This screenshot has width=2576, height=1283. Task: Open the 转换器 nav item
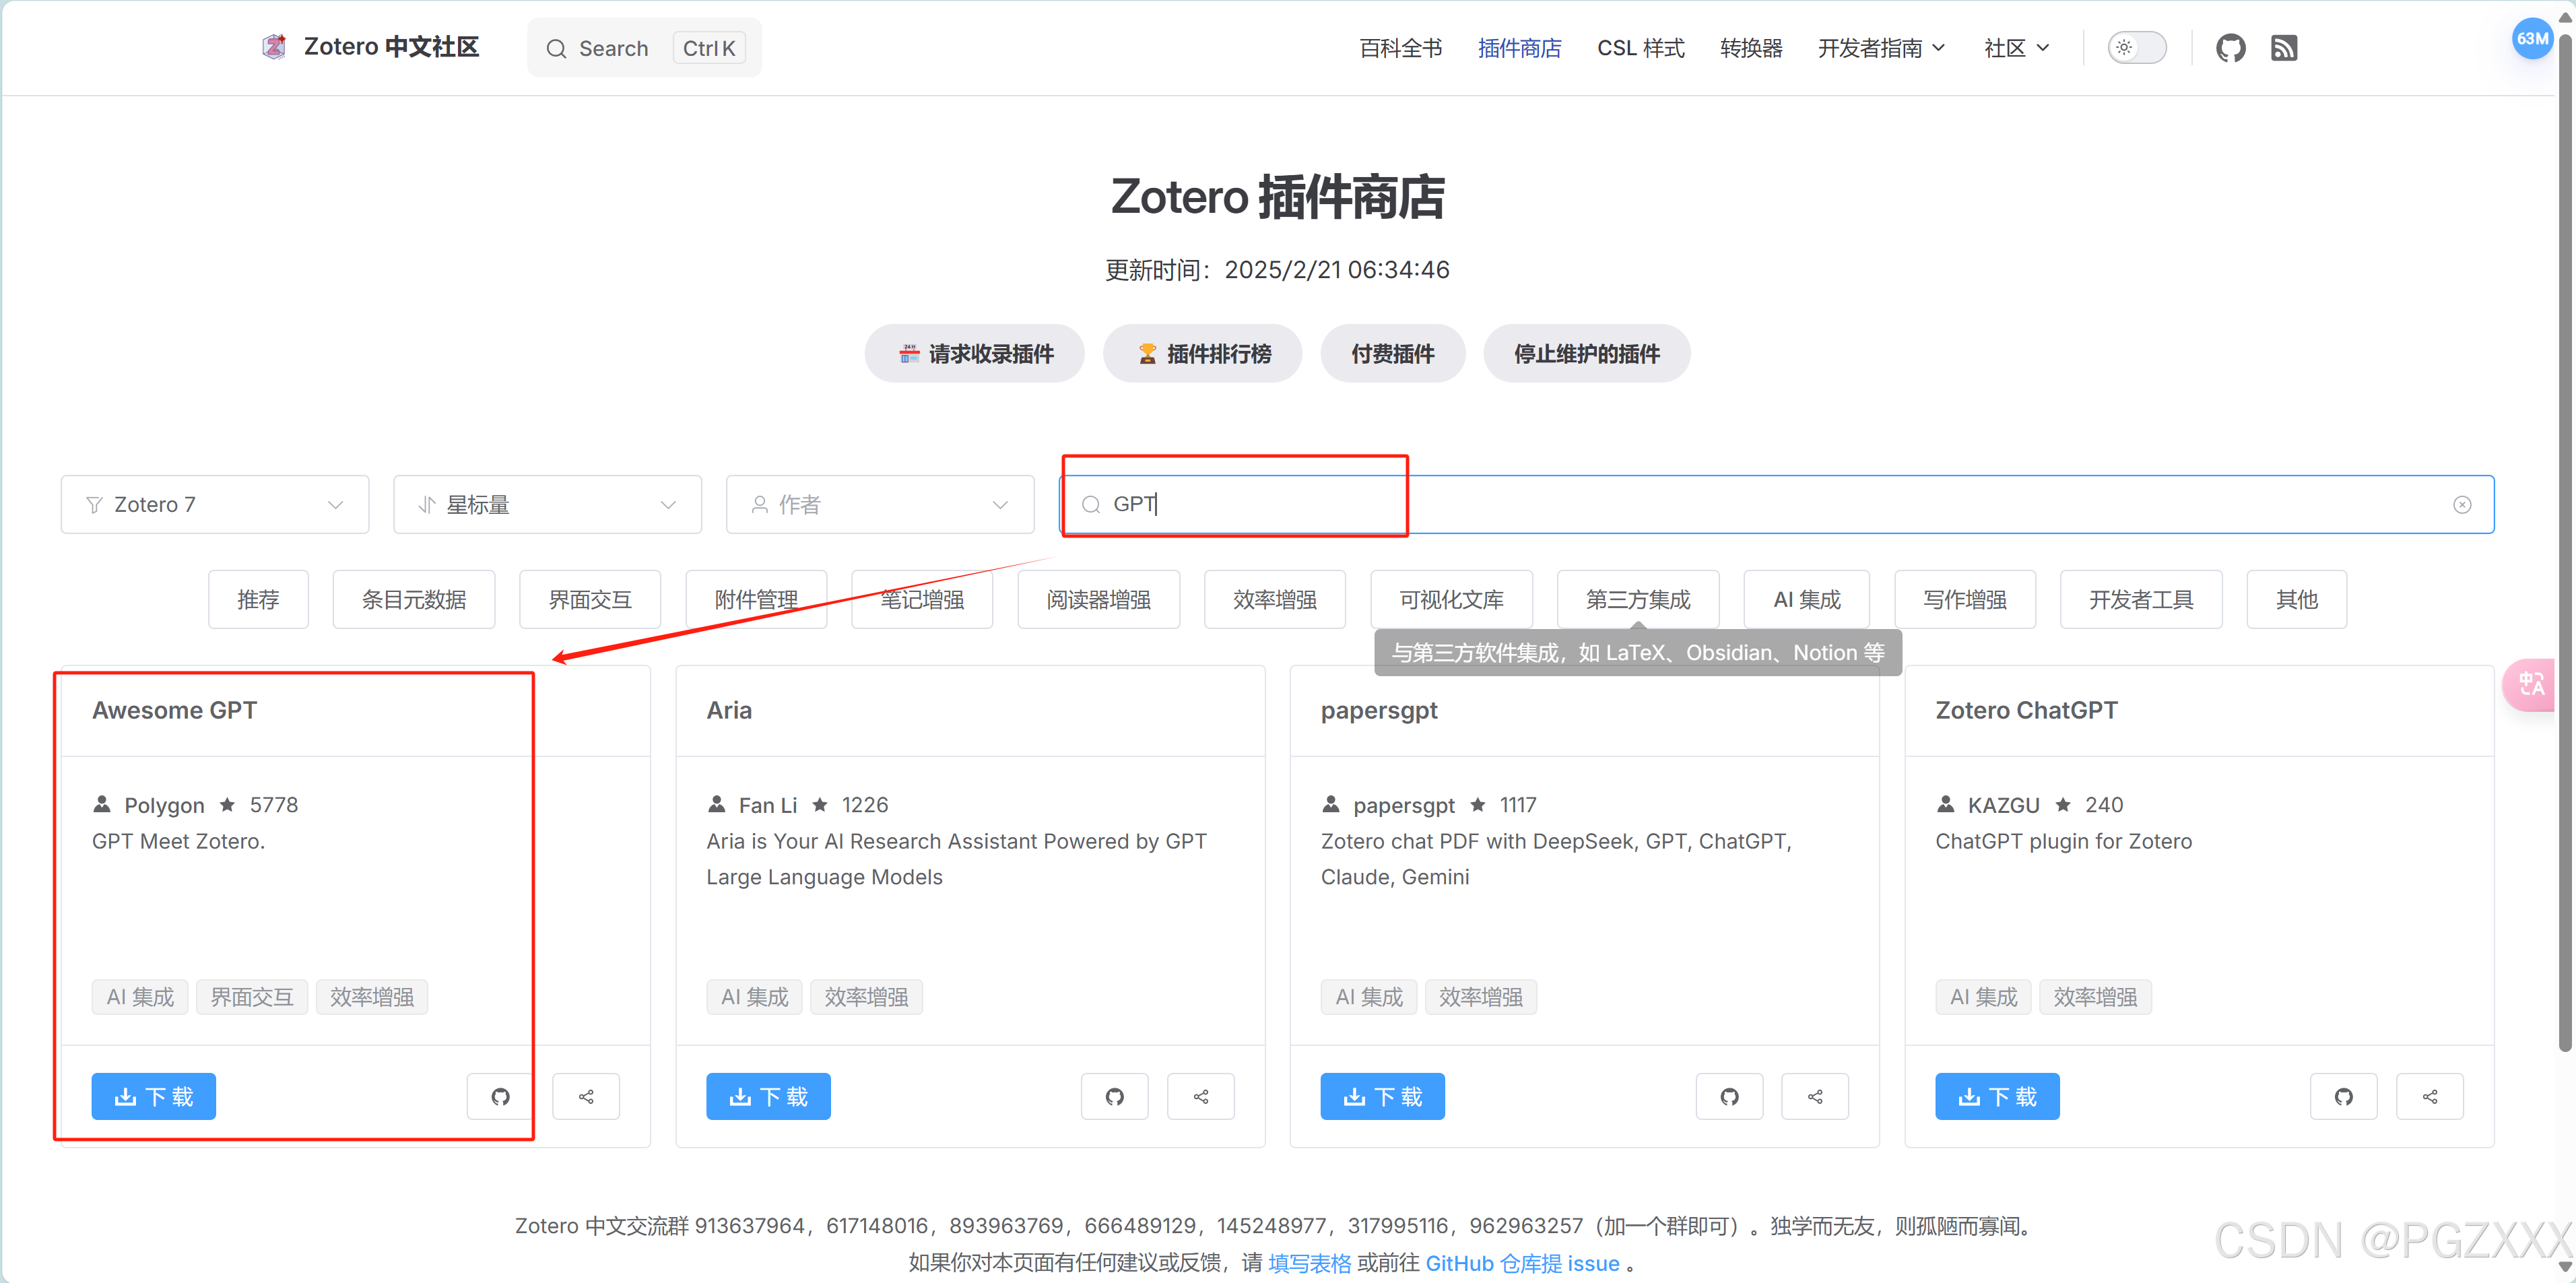point(1751,48)
